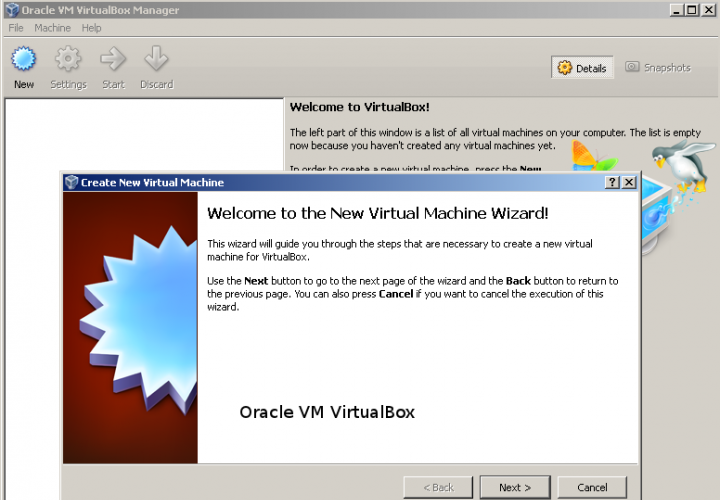Click the VirtualBox icon in the main title bar

click(11, 10)
